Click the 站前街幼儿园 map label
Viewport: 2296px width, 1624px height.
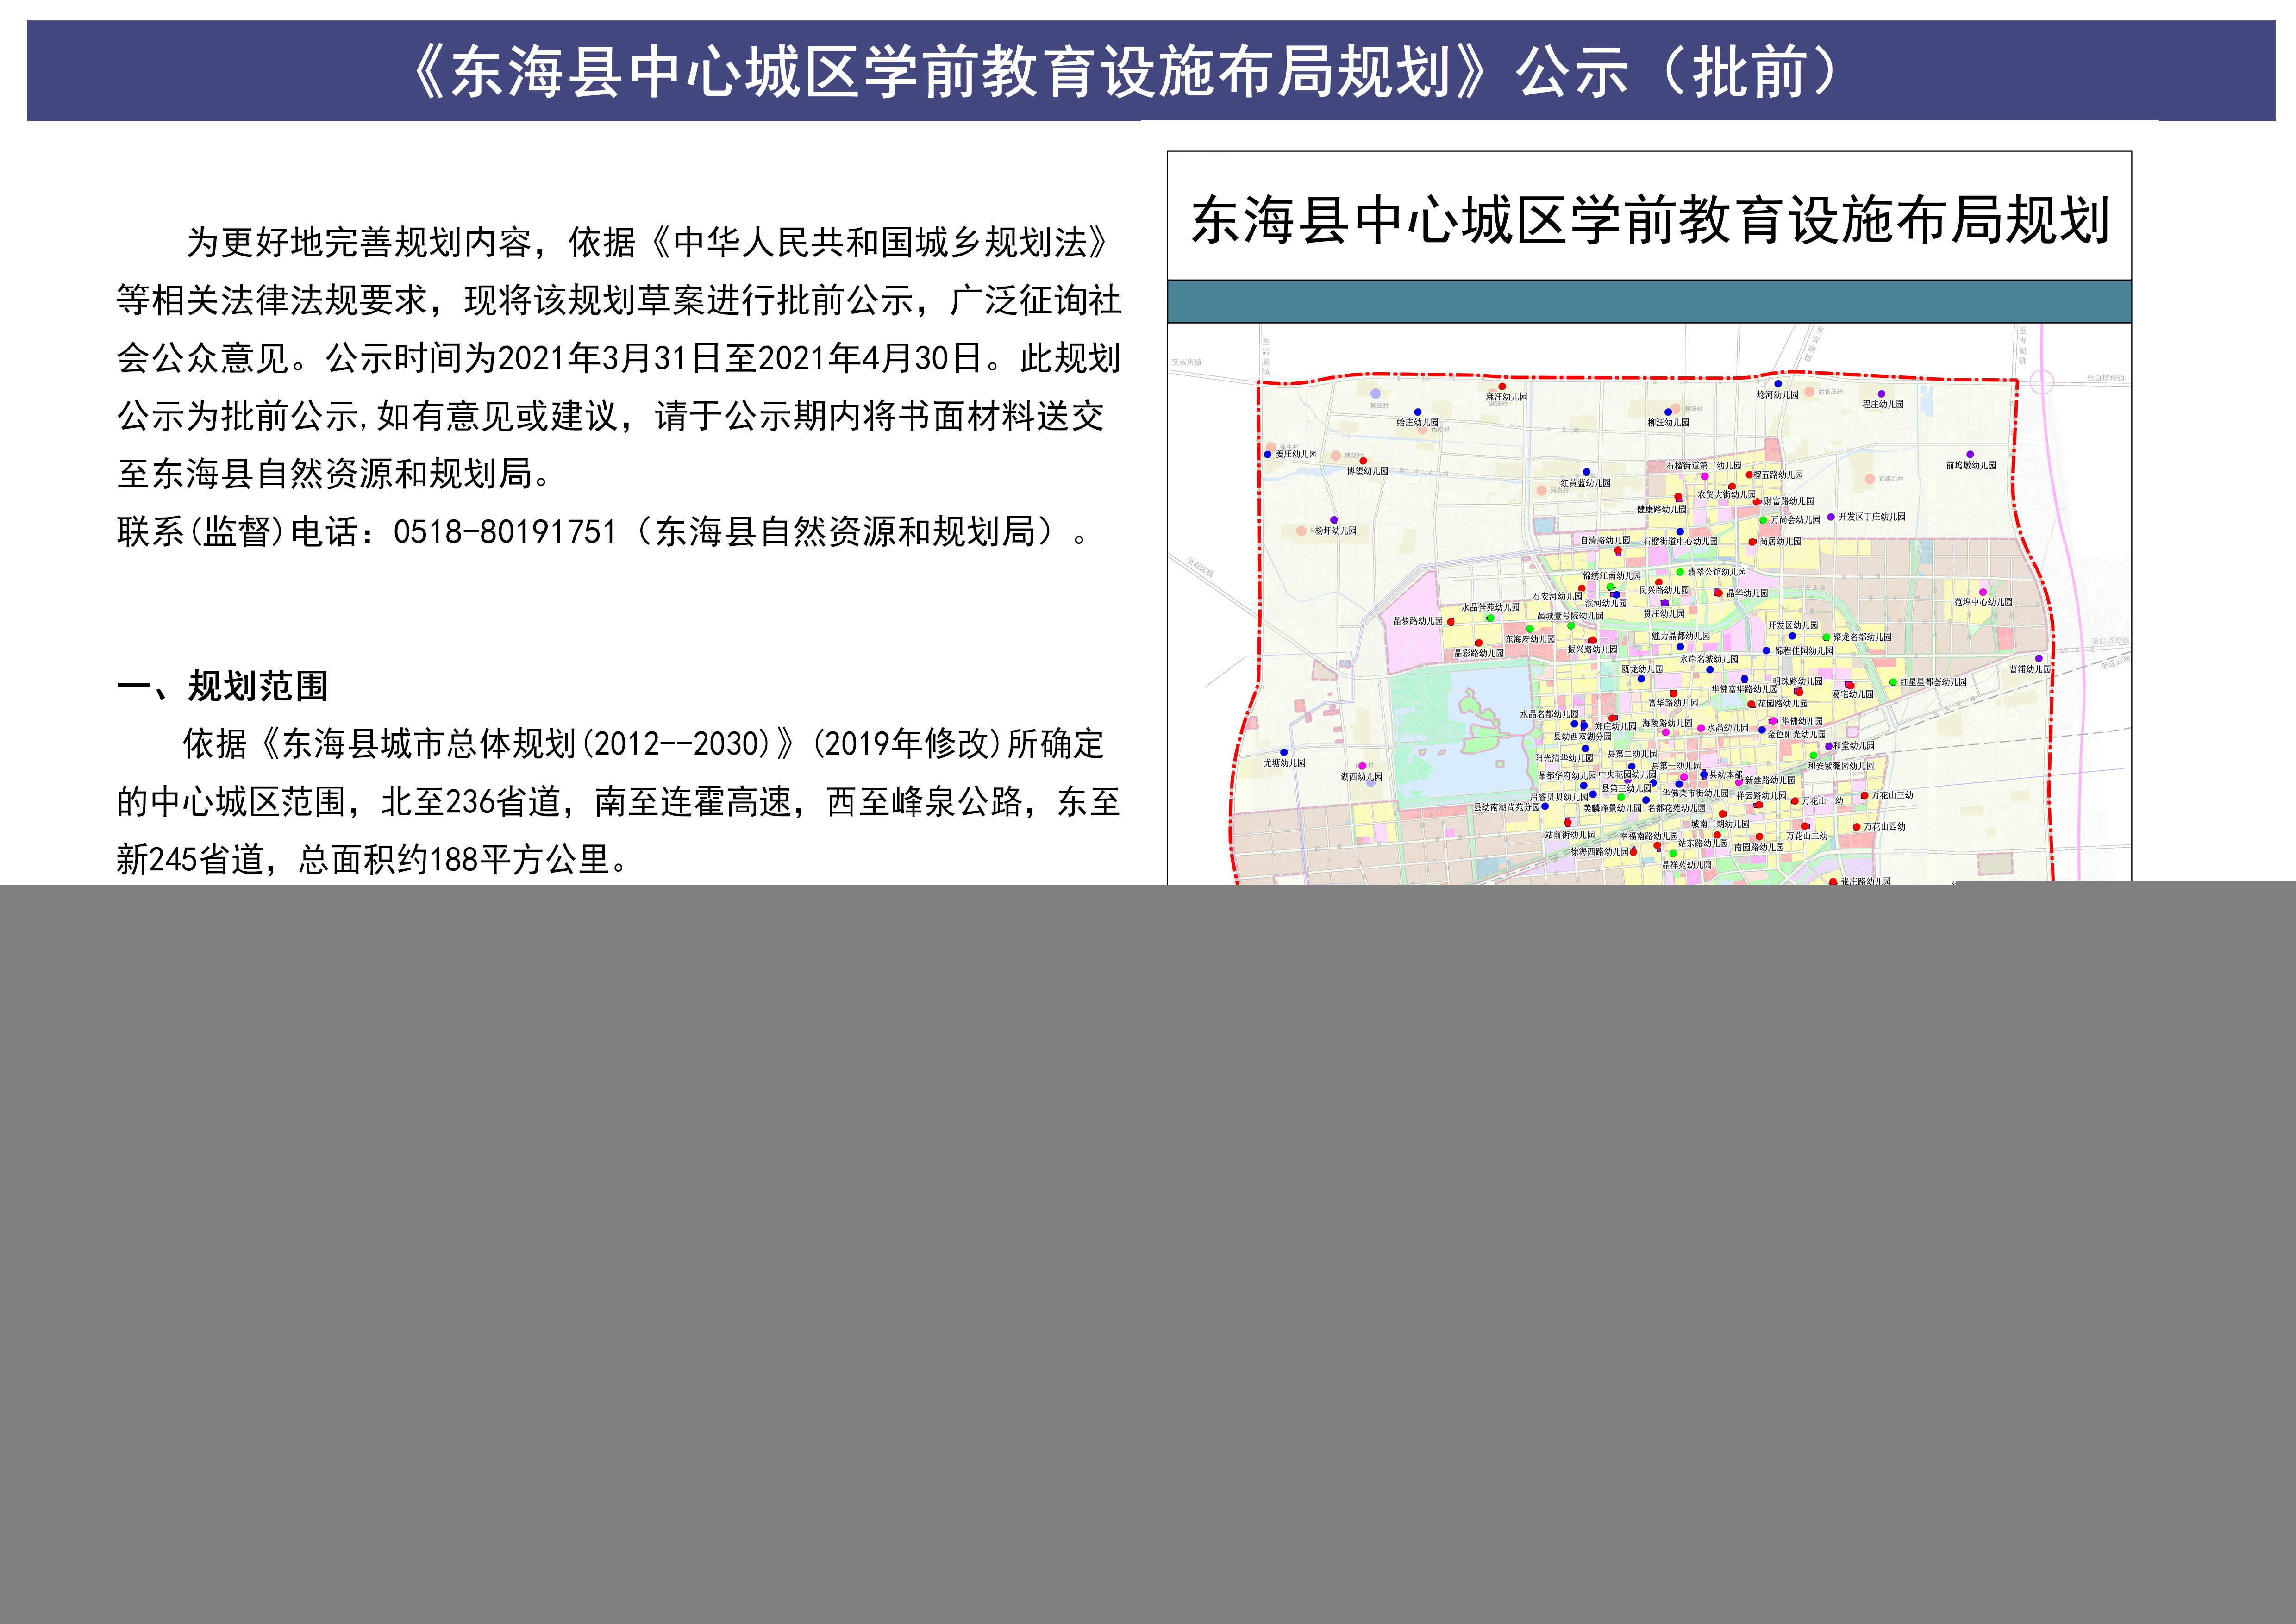pyautogui.click(x=1570, y=835)
